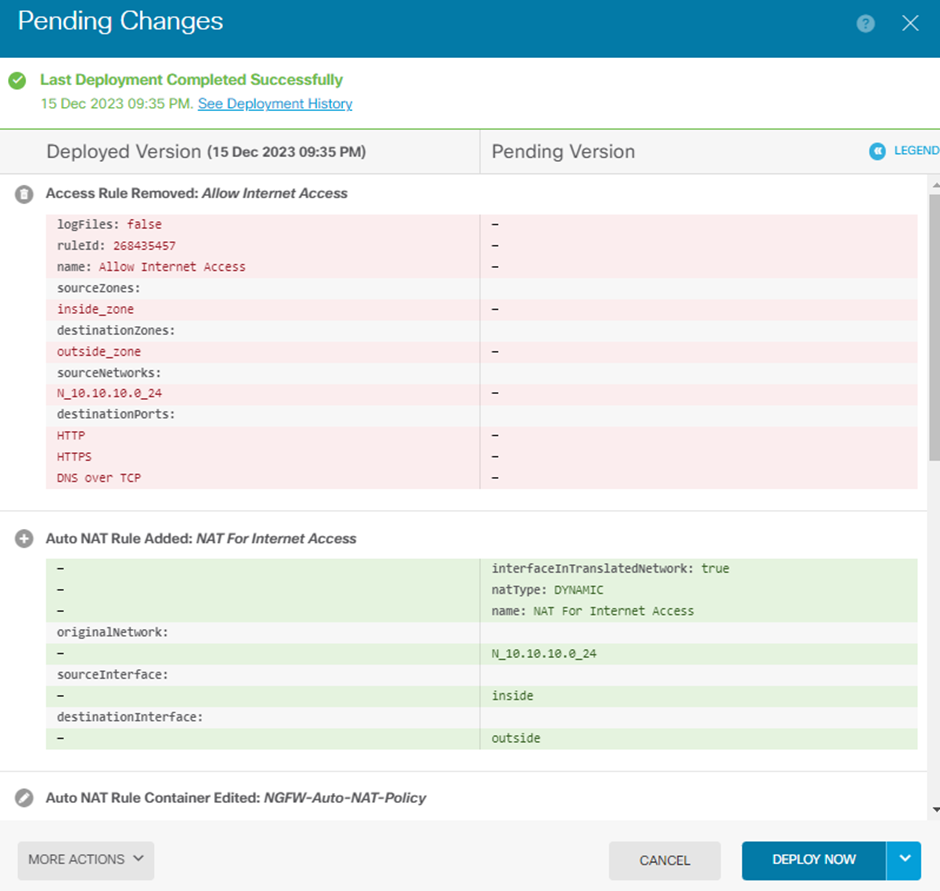This screenshot has width=940, height=891.
Task: Click the sourceInterface: label
Action: 113,675
